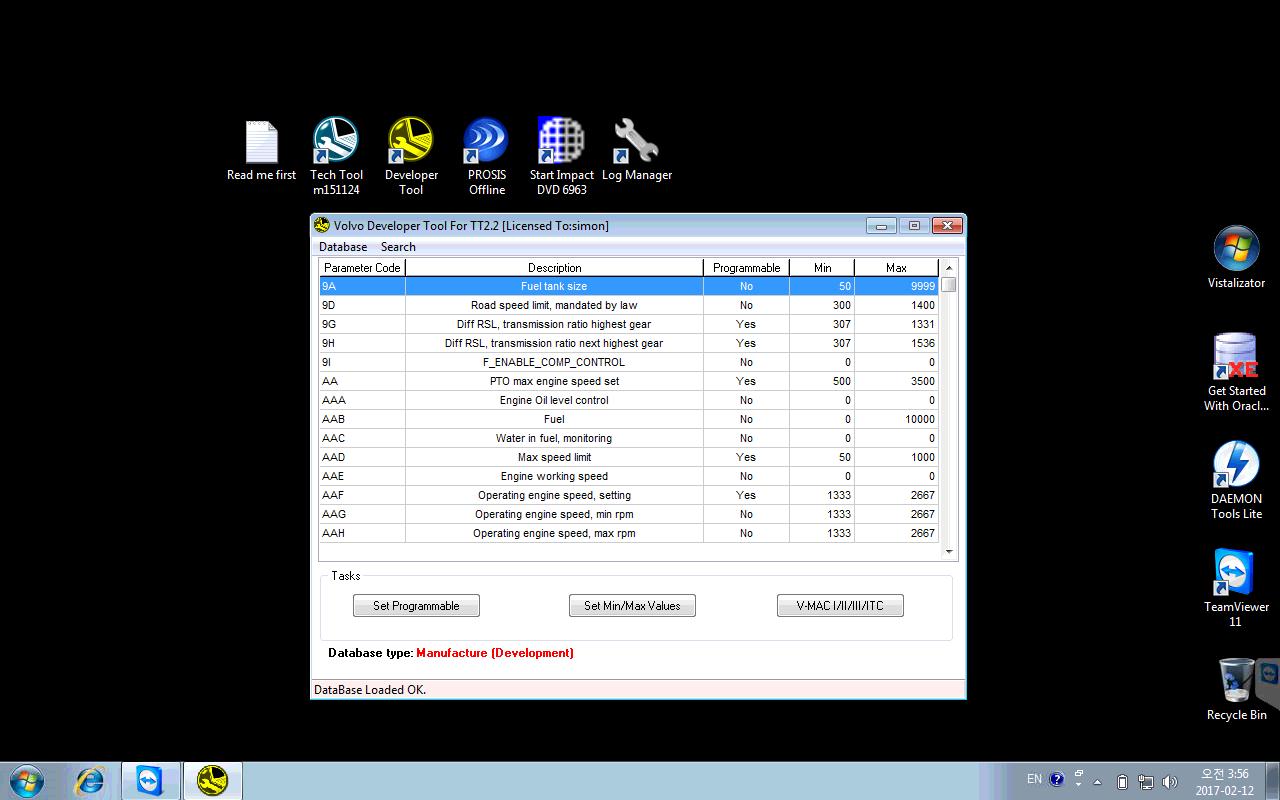The image size is (1280, 800).
Task: Click the help icon in system tray
Action: (1057, 779)
